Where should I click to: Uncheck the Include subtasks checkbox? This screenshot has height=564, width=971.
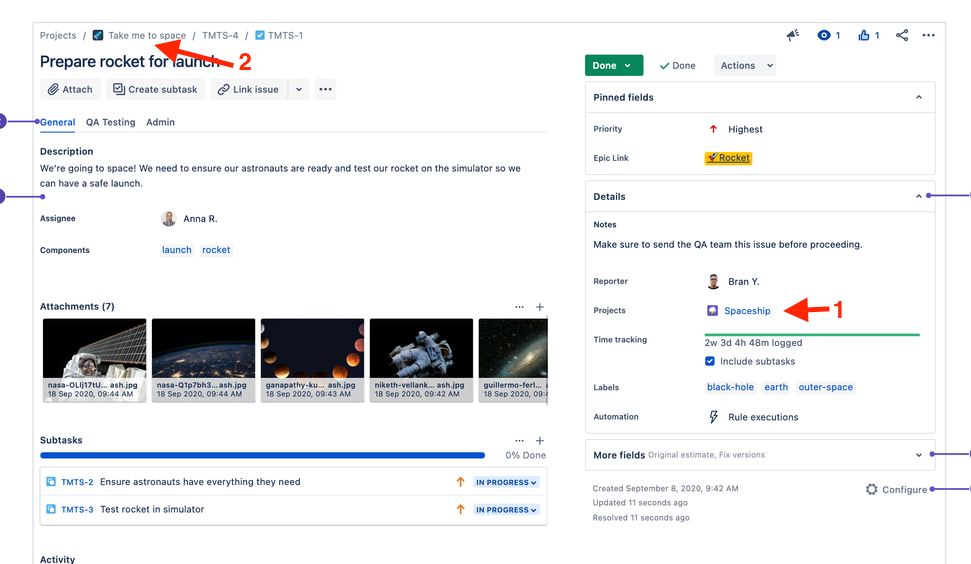coord(710,361)
